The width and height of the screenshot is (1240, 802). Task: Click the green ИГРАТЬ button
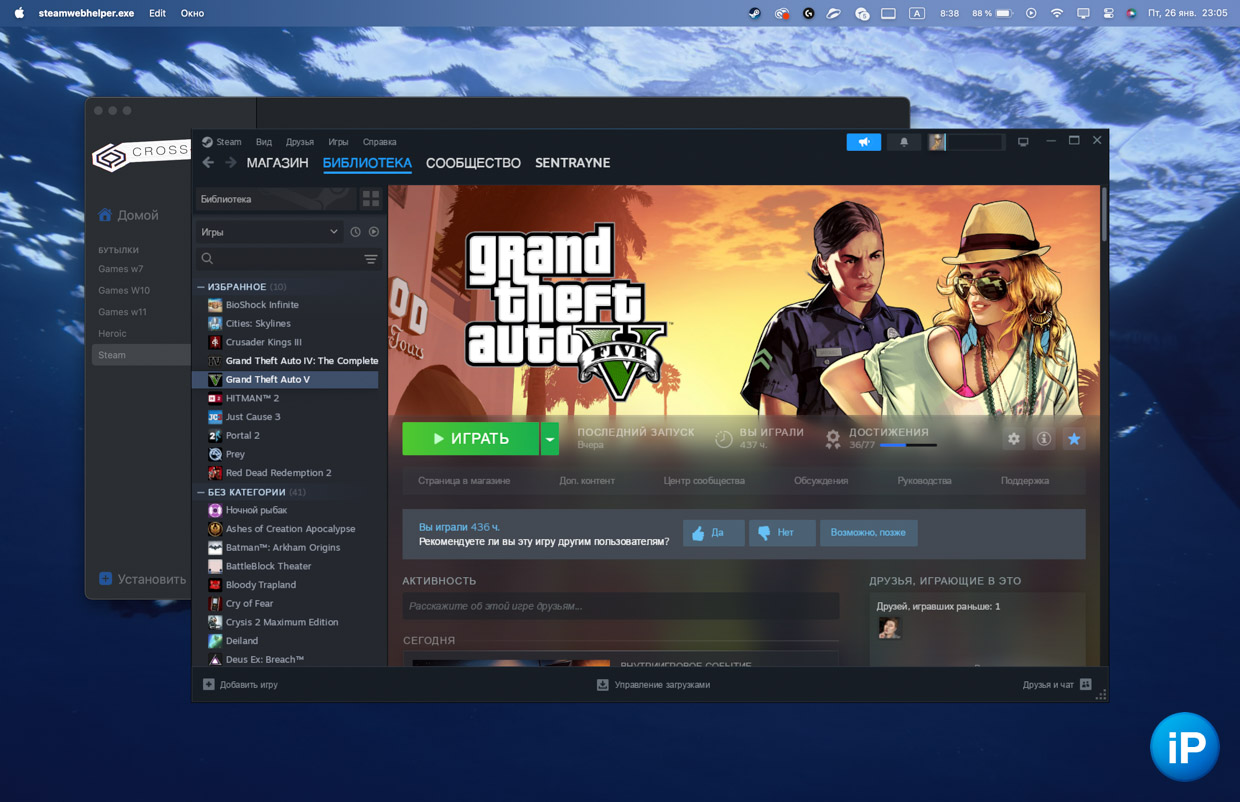click(470, 439)
